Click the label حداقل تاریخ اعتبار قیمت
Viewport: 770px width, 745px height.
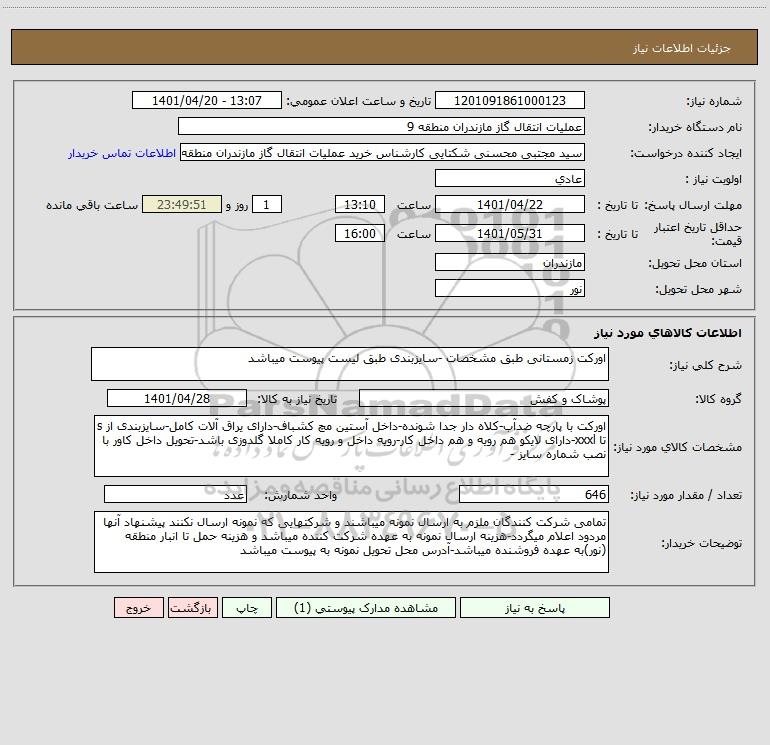pyautogui.click(x=698, y=234)
